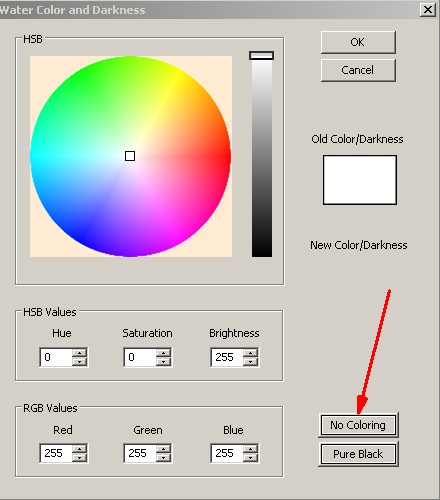
Task: Pick the center point of the color wheel
Action: click(x=130, y=156)
